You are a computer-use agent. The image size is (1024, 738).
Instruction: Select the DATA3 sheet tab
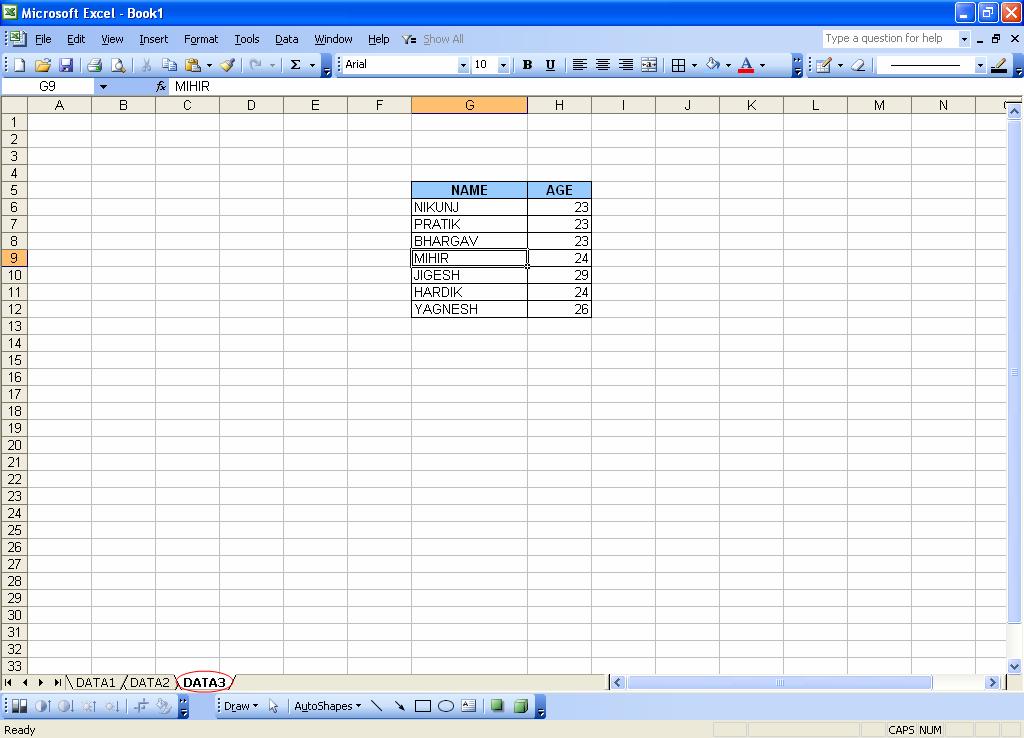coord(204,682)
